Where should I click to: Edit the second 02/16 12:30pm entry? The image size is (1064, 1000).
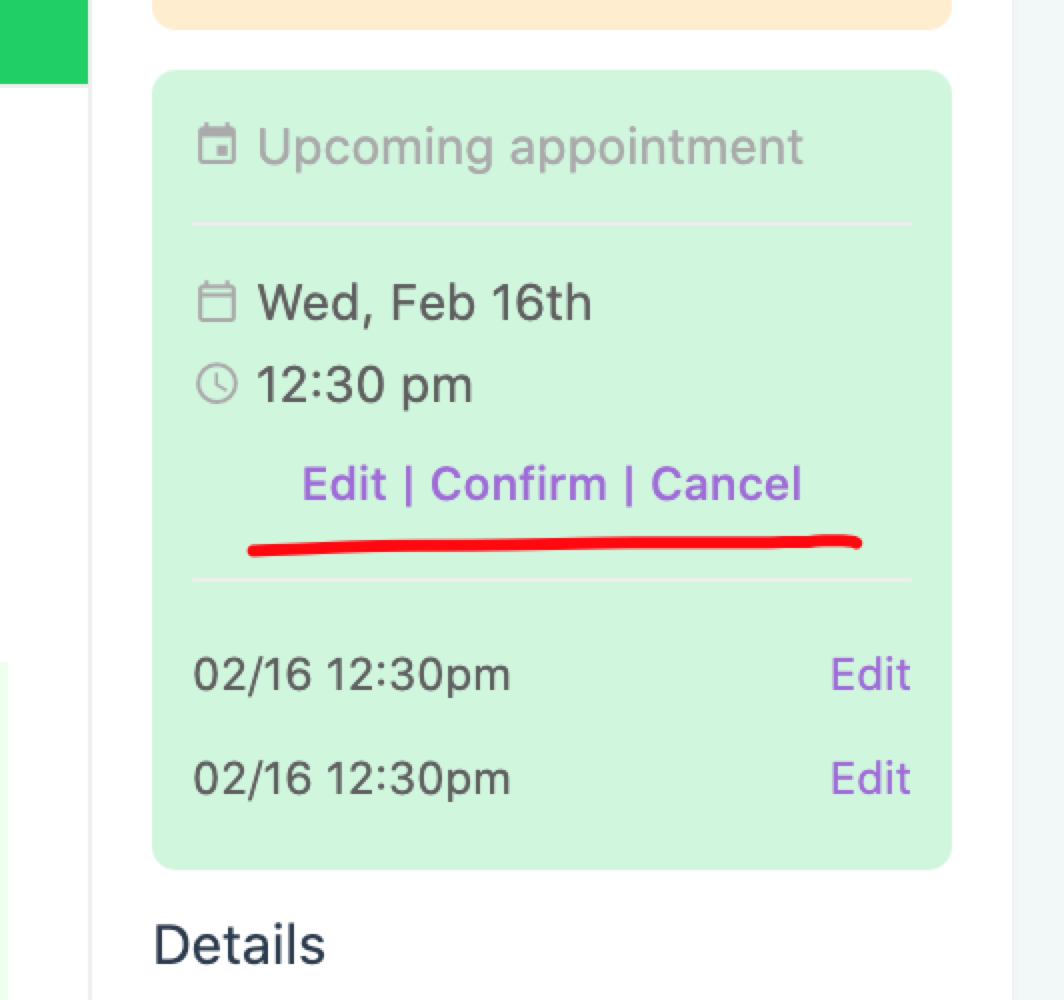[871, 777]
